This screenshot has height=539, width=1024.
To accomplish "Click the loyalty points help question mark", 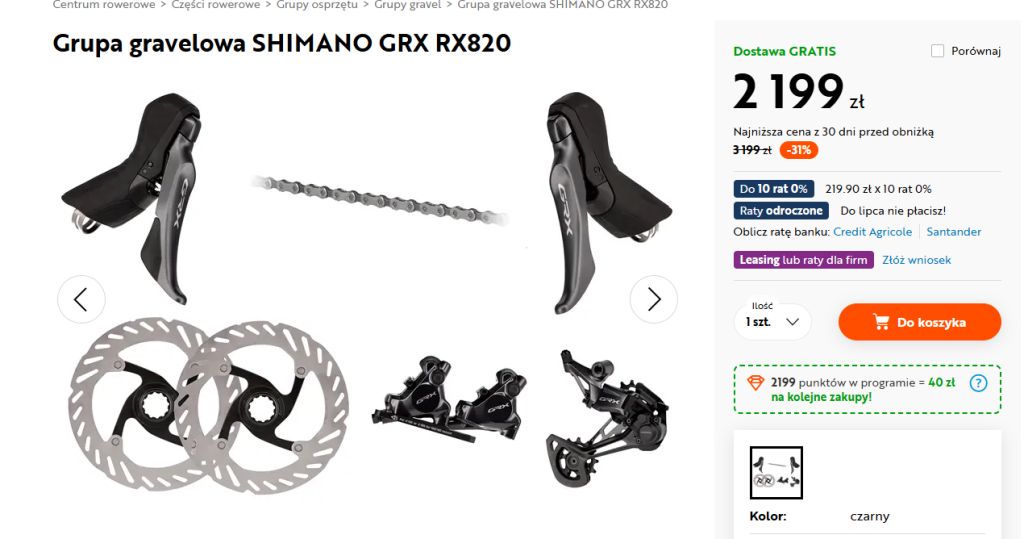I will [978, 383].
